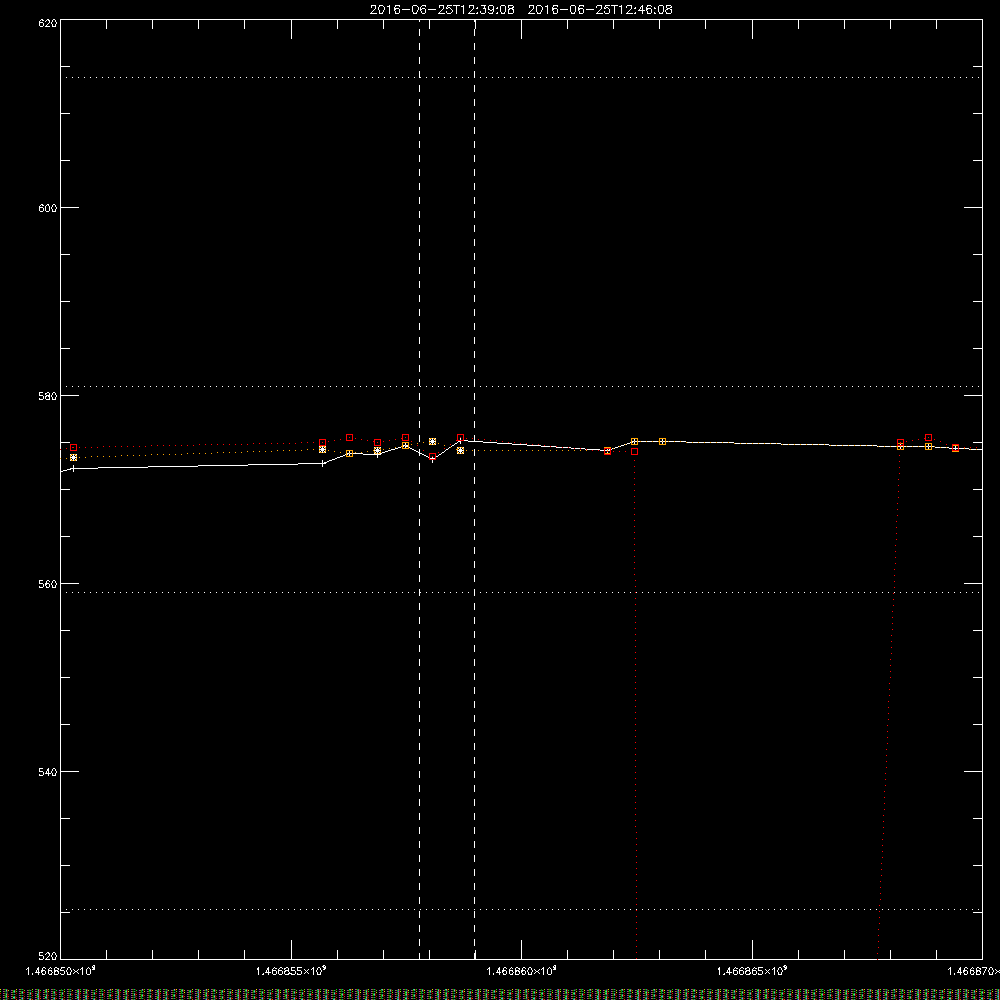Click the 520 y-axis label
Image resolution: width=1000 pixels, height=1000 pixels.
[48, 957]
